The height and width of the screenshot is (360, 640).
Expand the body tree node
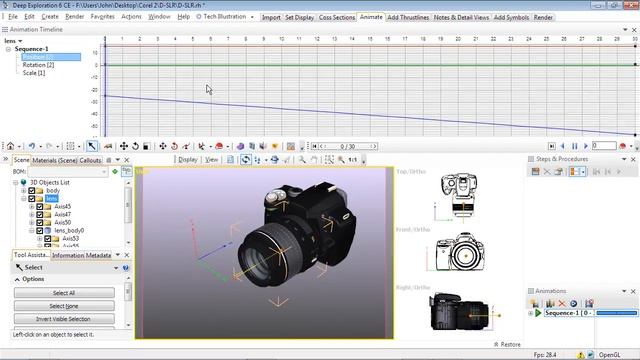pyautogui.click(x=24, y=191)
